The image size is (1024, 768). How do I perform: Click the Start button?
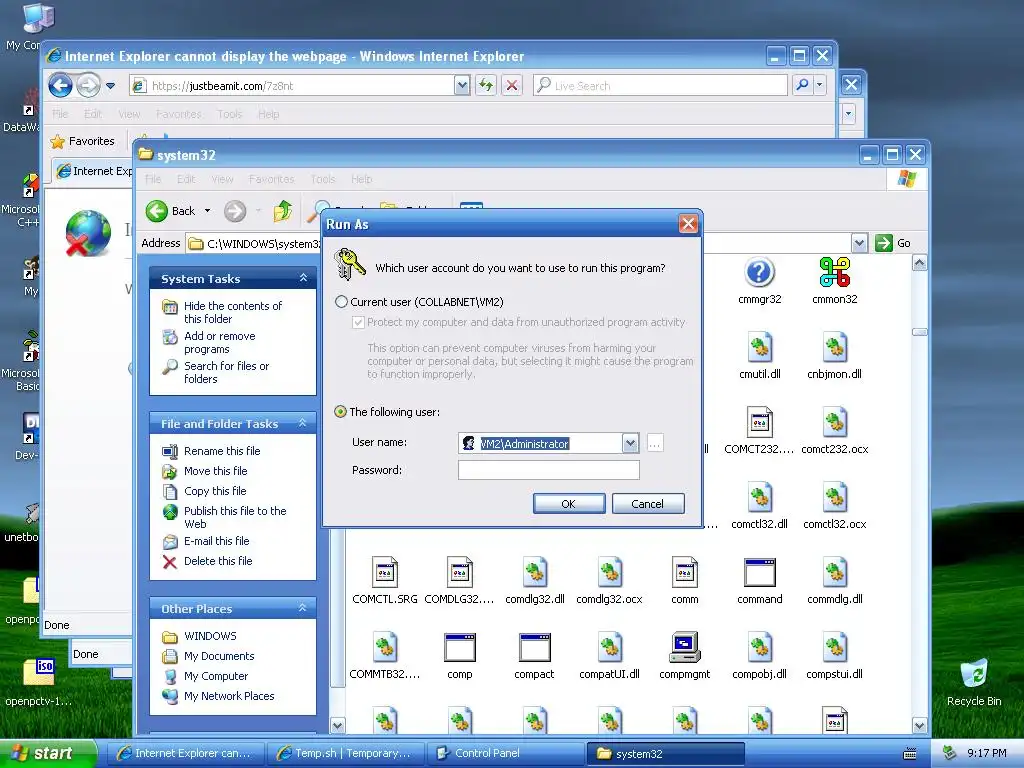[x=48, y=753]
